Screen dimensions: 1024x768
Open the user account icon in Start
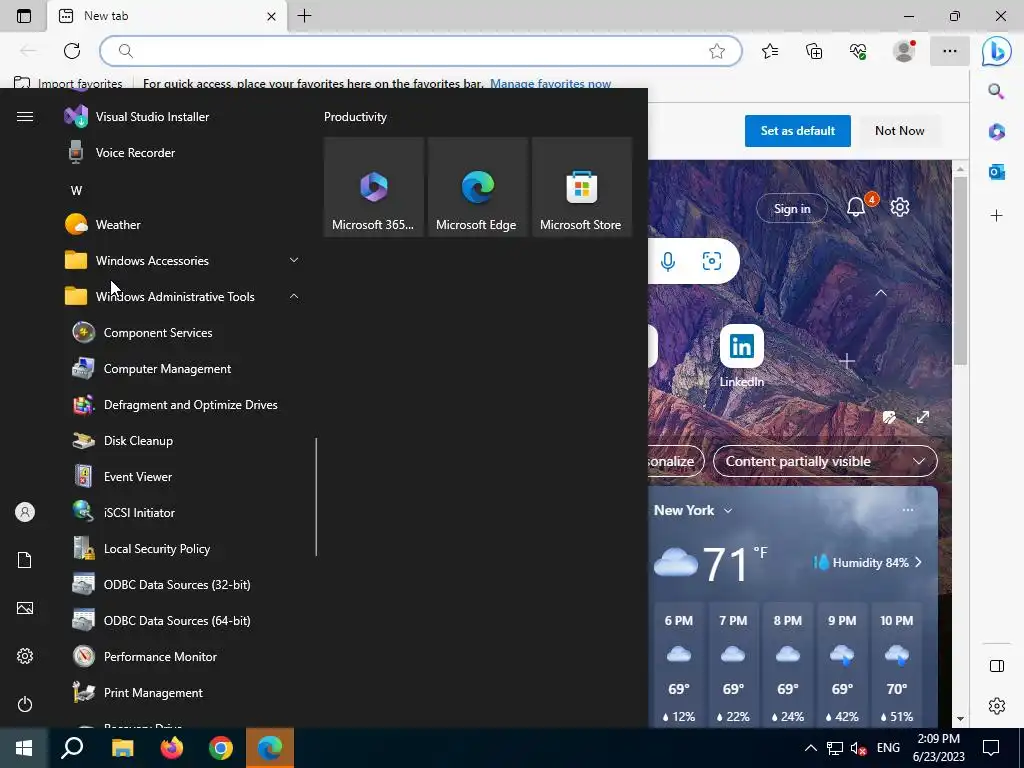point(25,512)
